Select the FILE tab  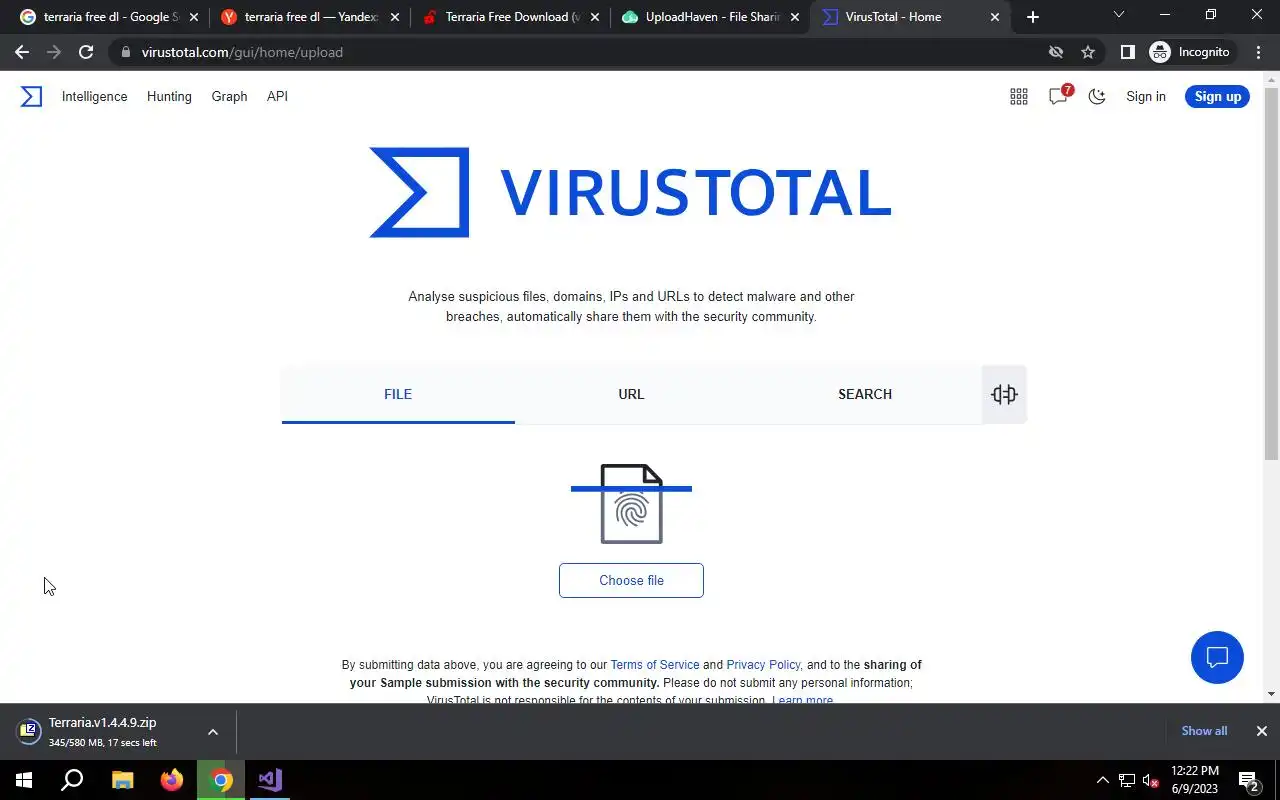point(398,394)
